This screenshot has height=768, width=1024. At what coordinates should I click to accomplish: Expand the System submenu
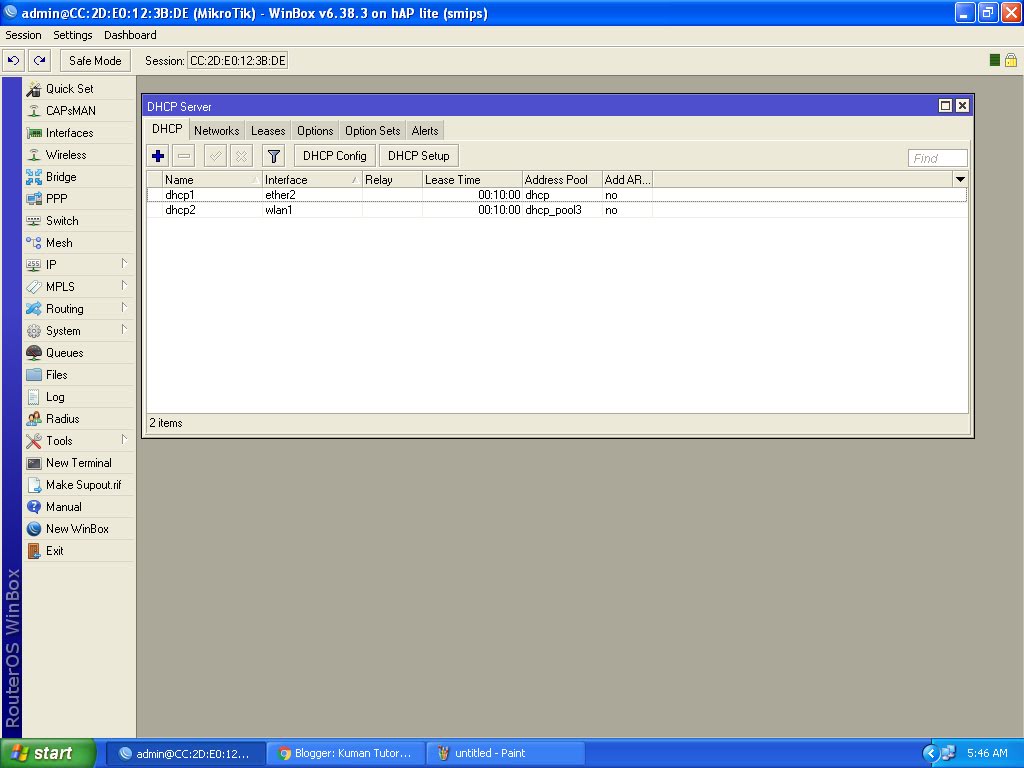[x=78, y=331]
